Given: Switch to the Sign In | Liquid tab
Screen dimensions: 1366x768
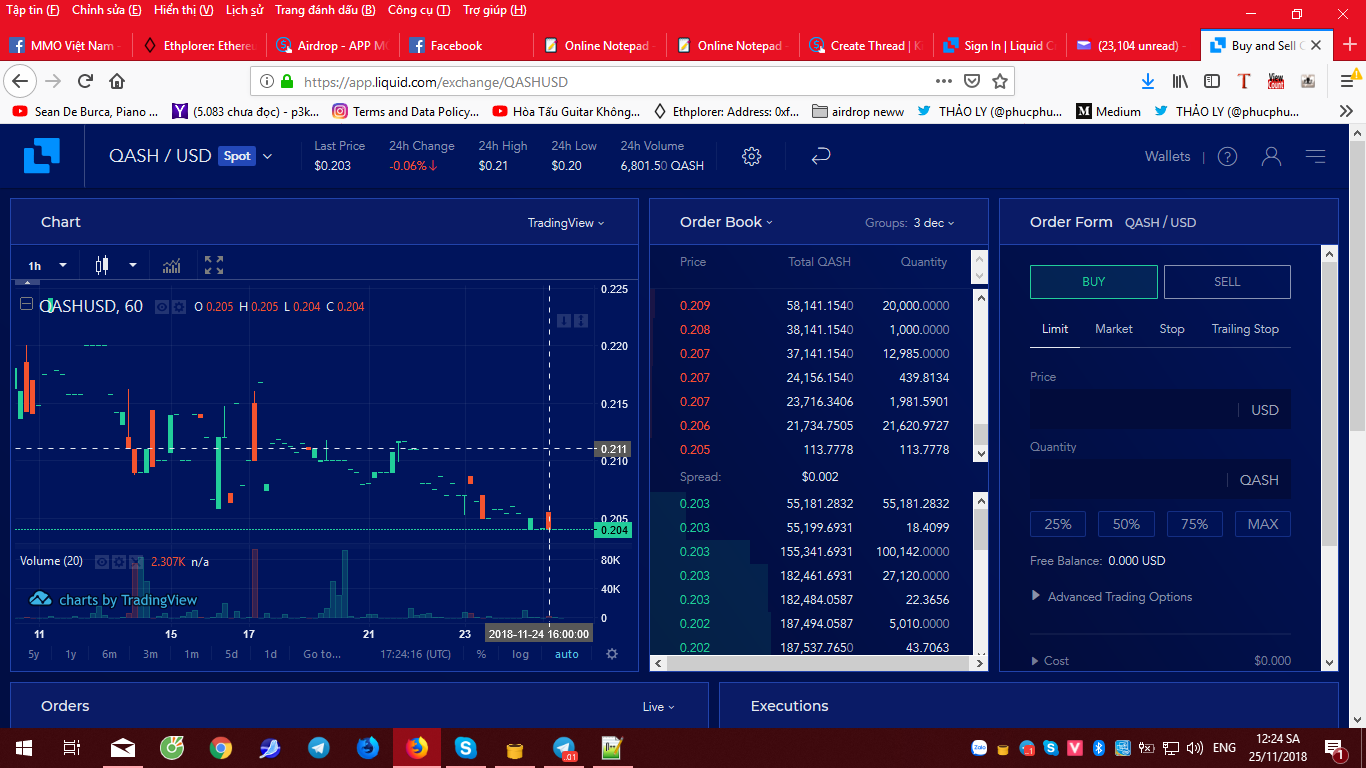Looking at the screenshot, I should 1000,45.
